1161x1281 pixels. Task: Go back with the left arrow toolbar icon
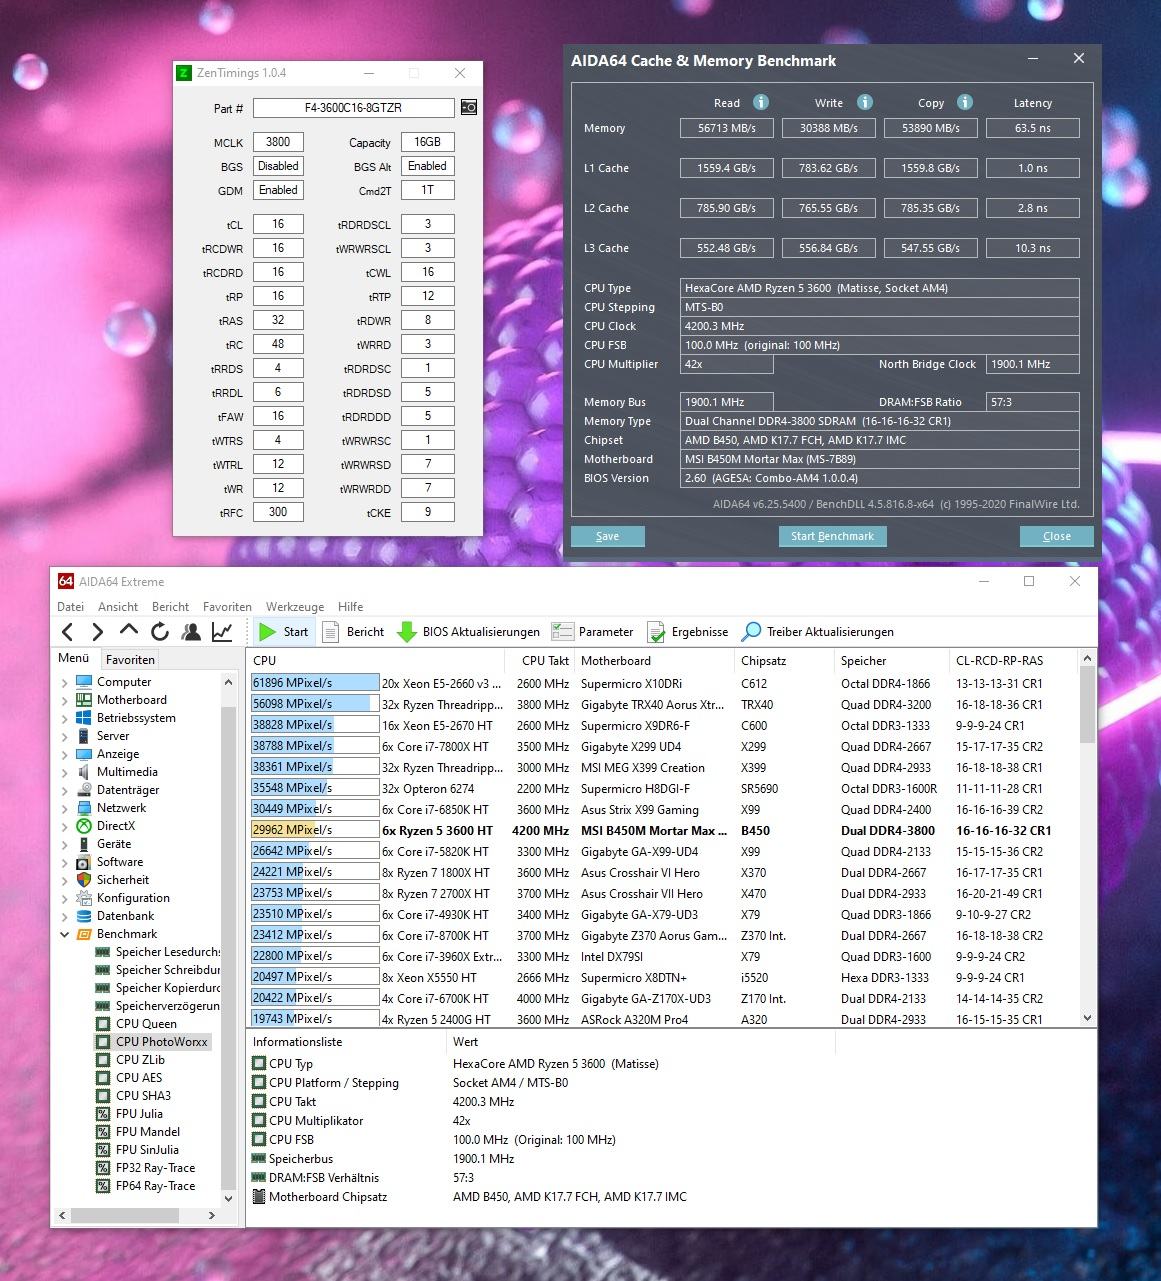coord(68,631)
